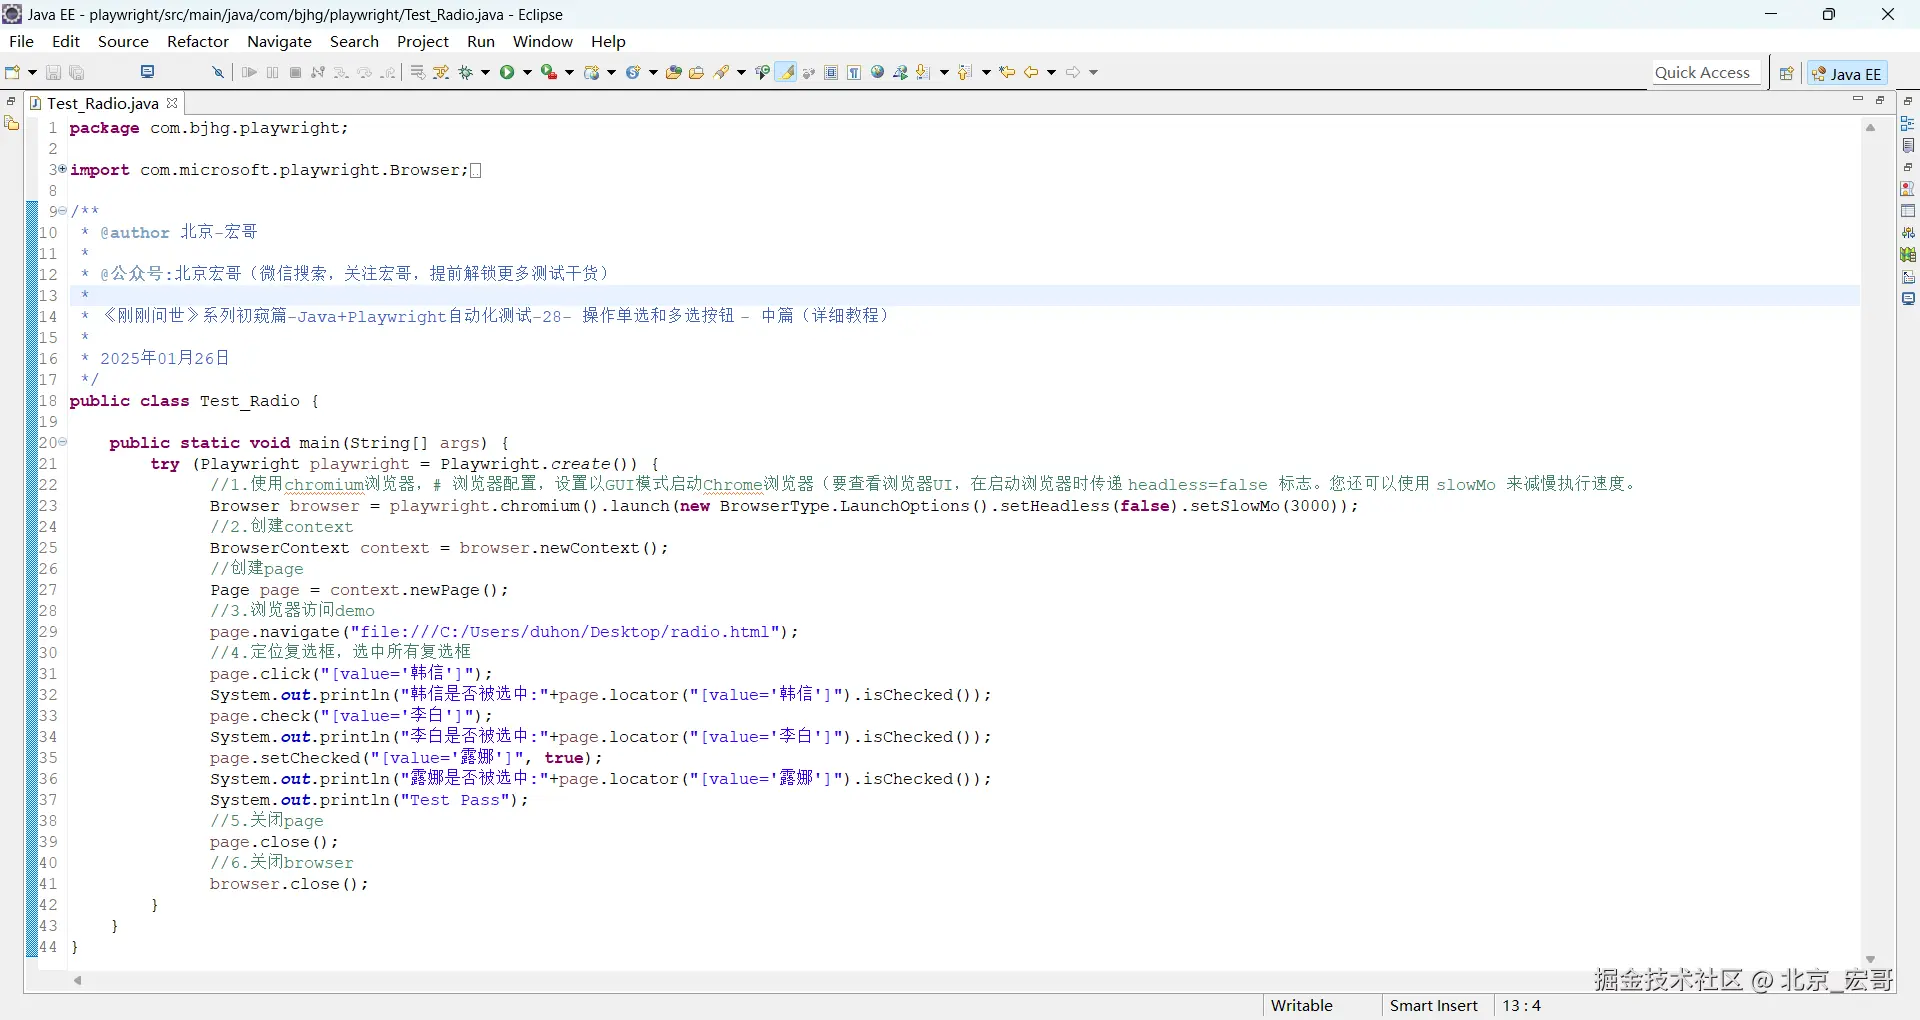
Task: Click the Next Annotation icon
Action: pyautogui.click(x=924, y=72)
